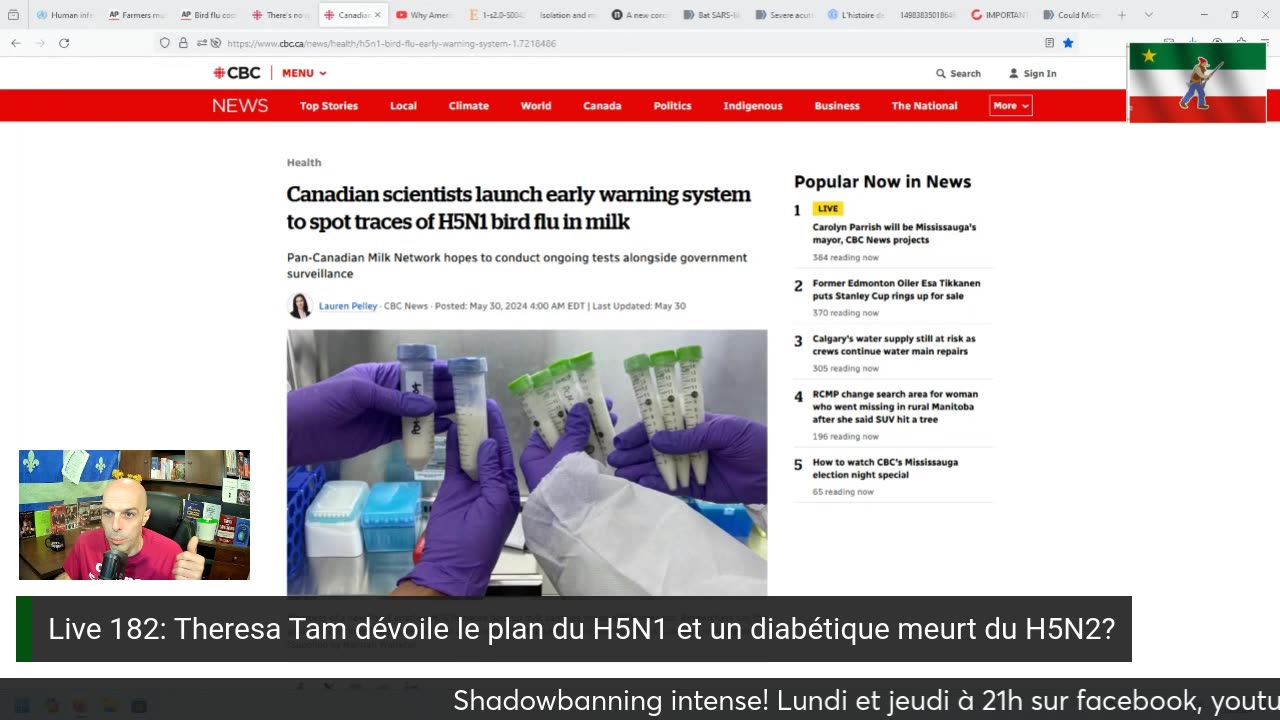
Task: Open The National in news nav
Action: tap(924, 105)
